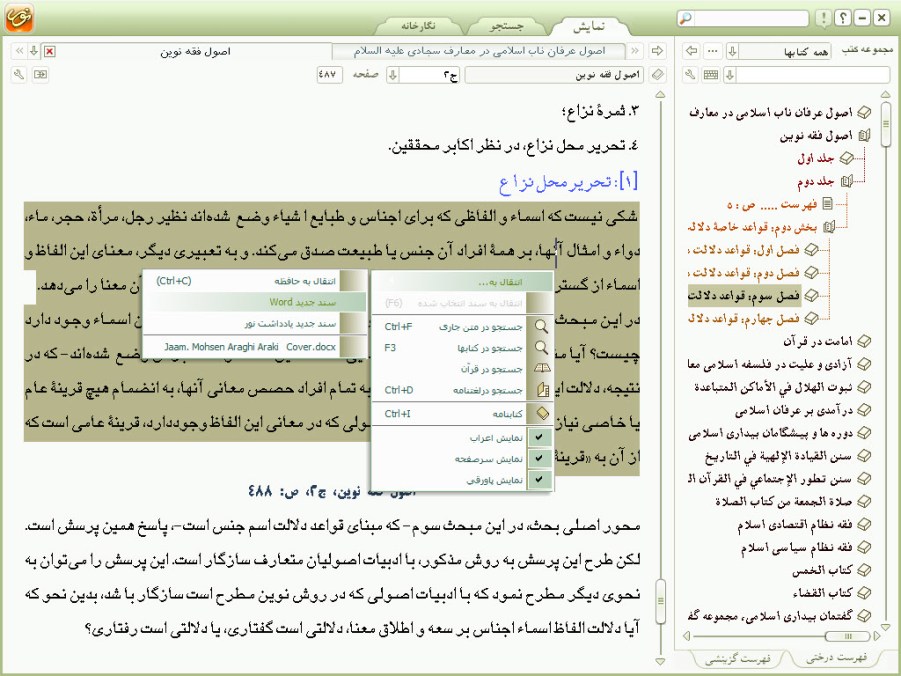
Task: Click the dictionary icon for جستجو درلغتنامه
Action: point(542,390)
